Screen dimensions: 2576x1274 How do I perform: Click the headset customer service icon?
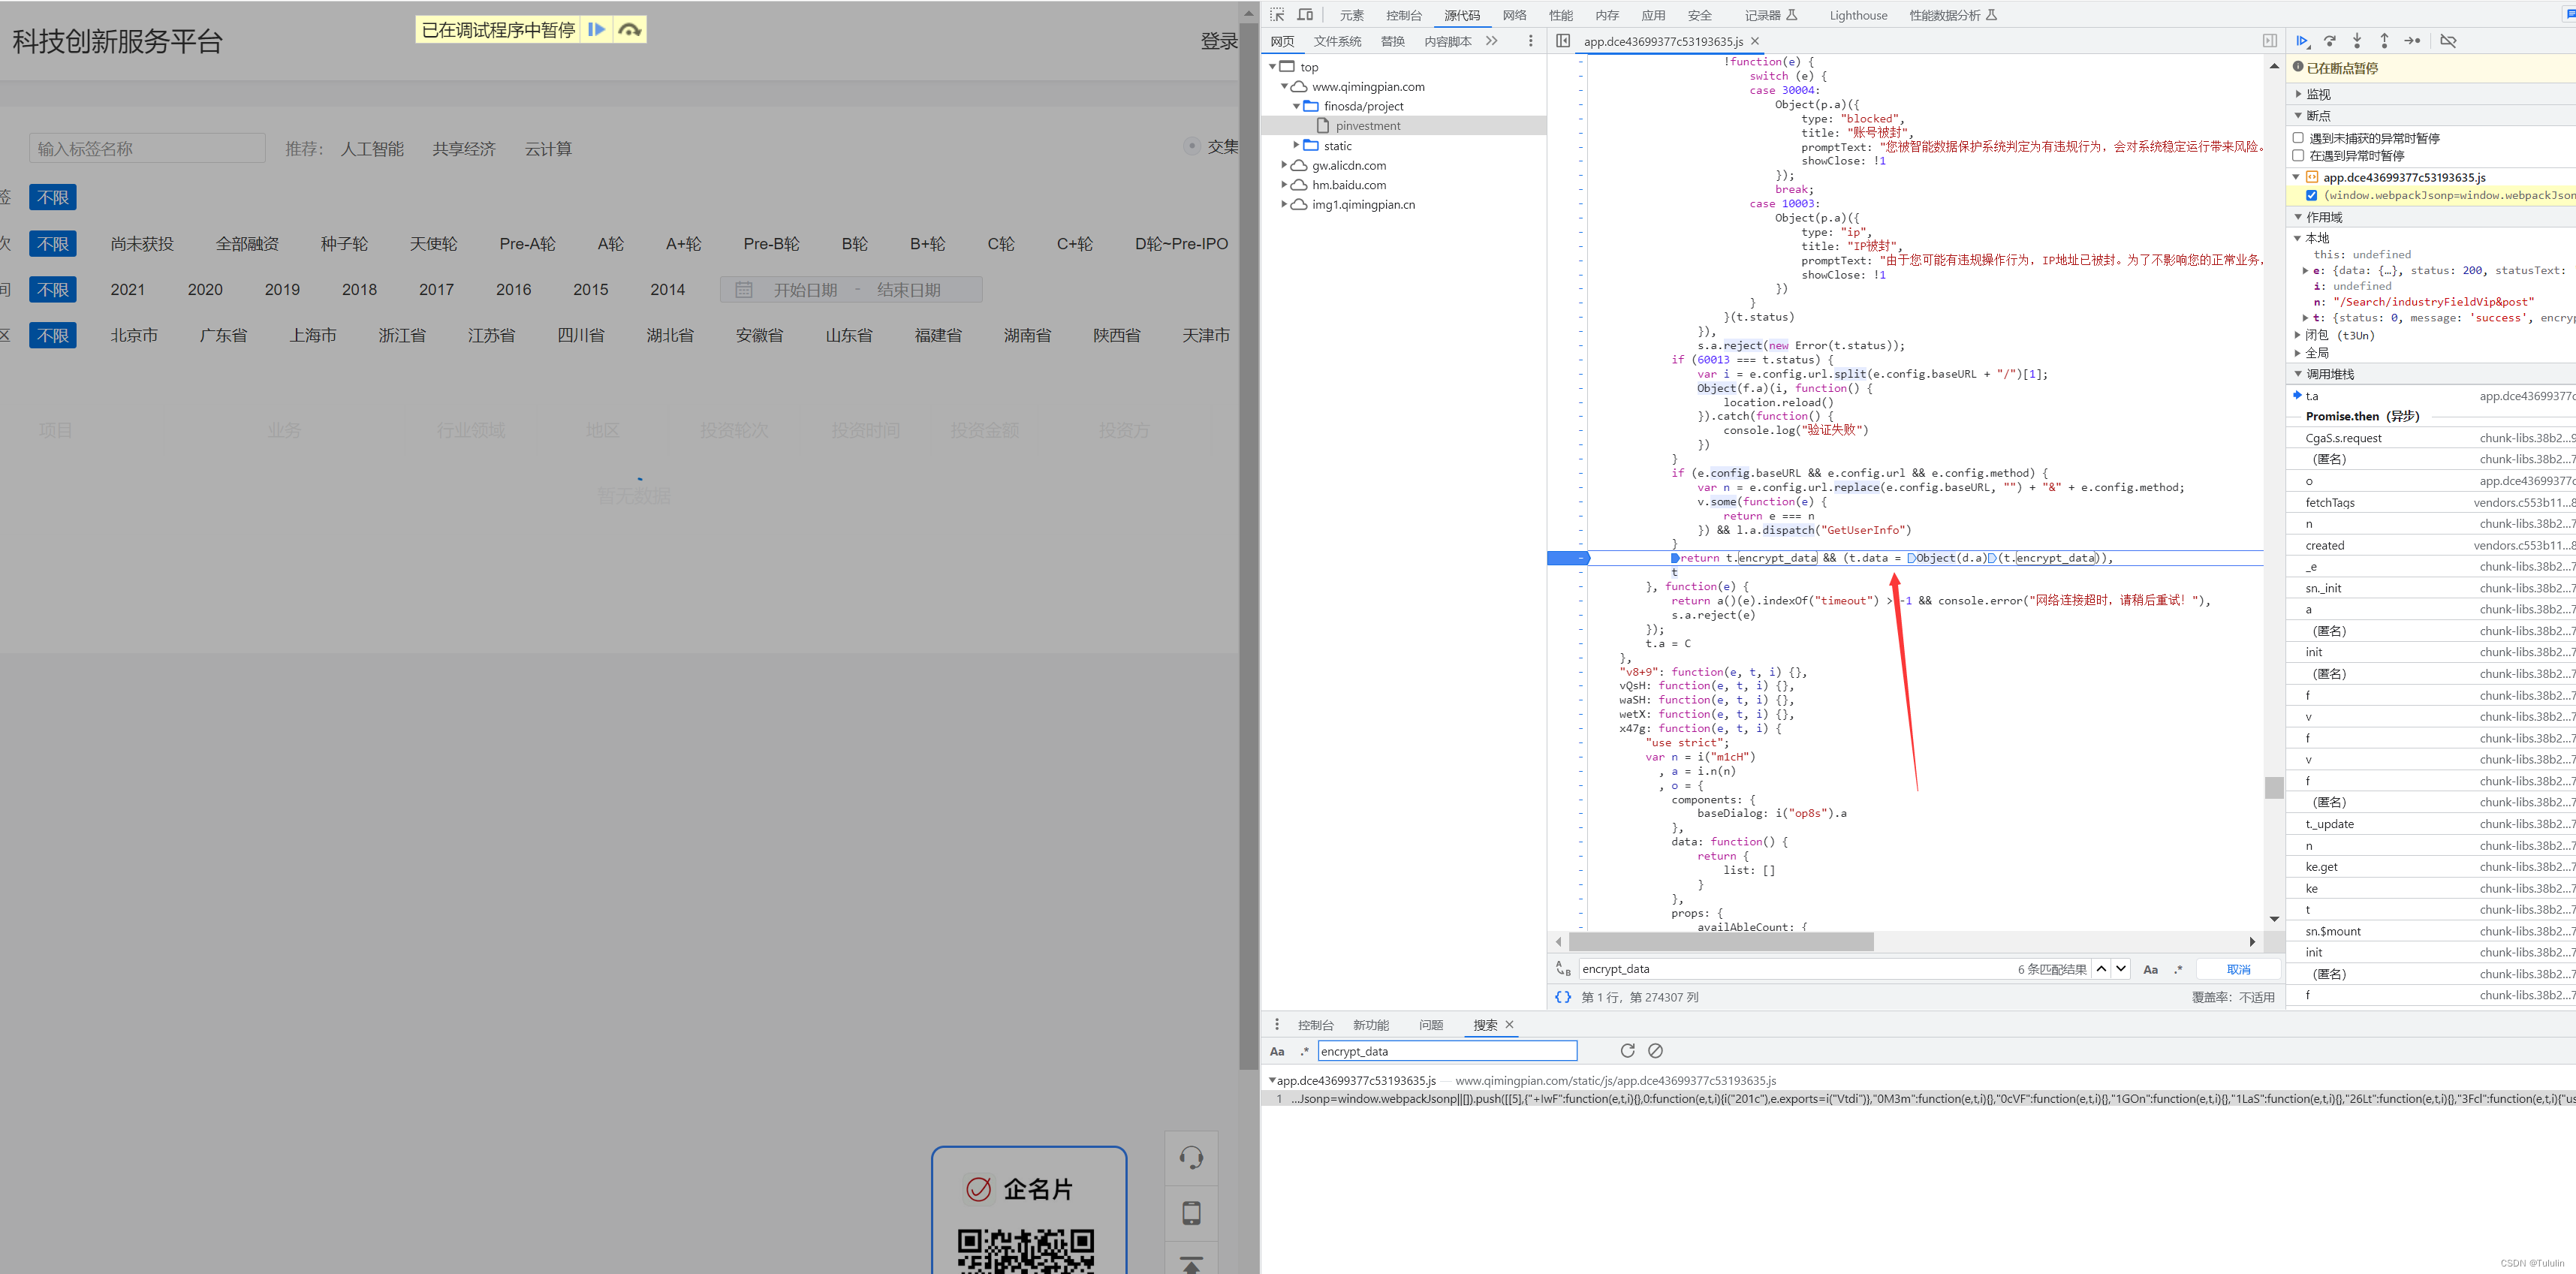click(x=1191, y=1158)
